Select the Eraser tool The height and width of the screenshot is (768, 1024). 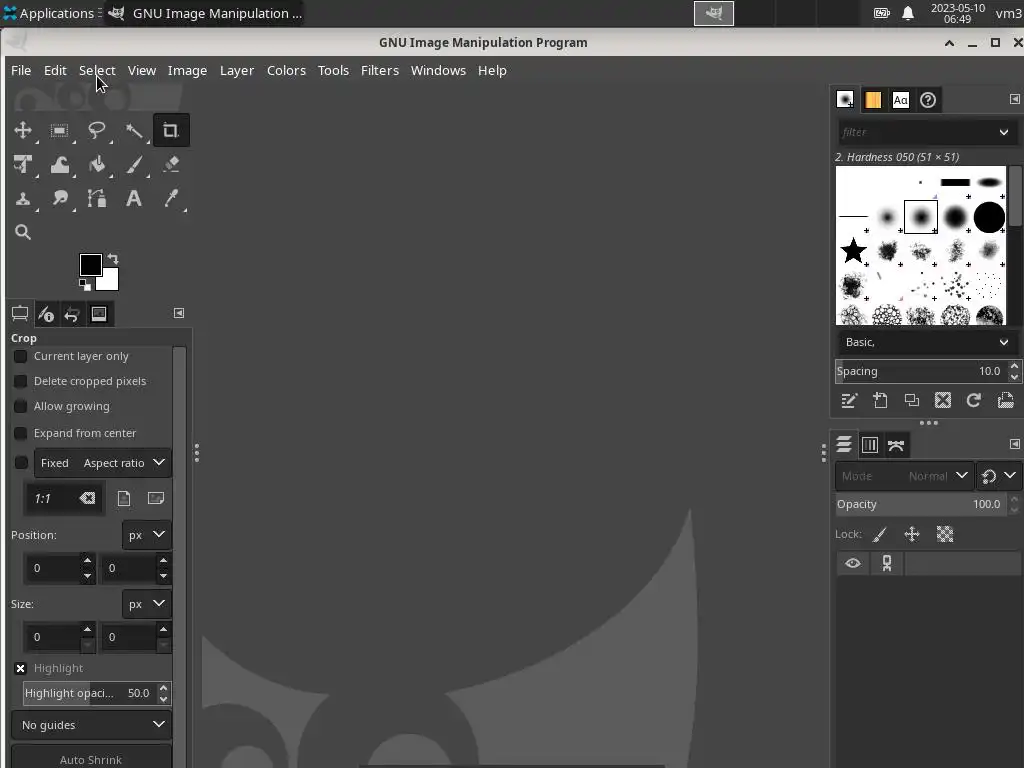[x=171, y=164]
